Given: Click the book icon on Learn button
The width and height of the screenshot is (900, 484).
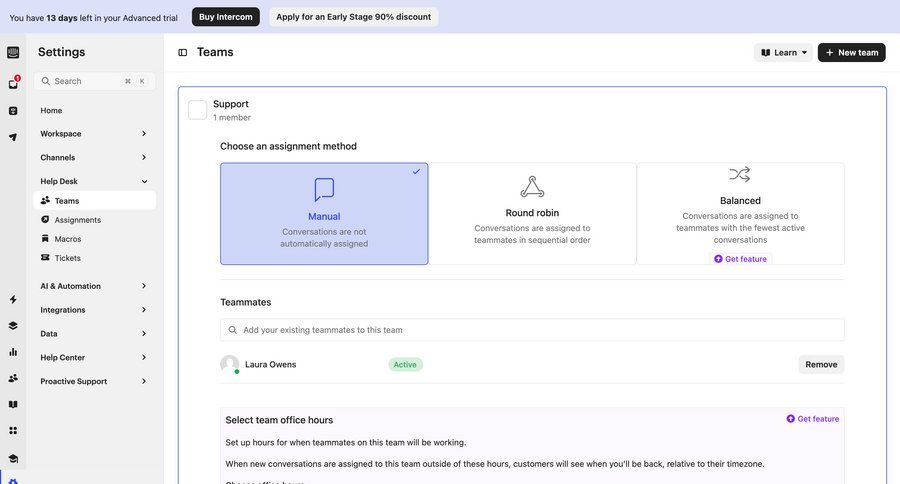Looking at the screenshot, I should pyautogui.click(x=765, y=52).
